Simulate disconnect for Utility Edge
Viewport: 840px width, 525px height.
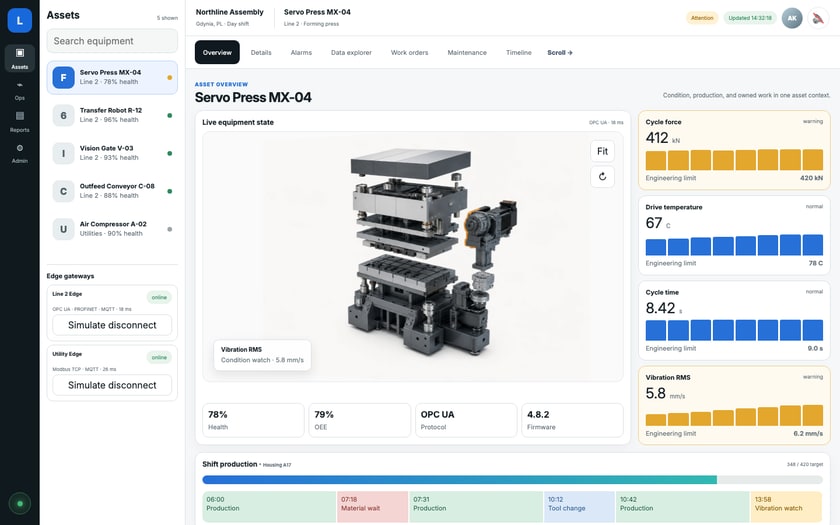112,385
